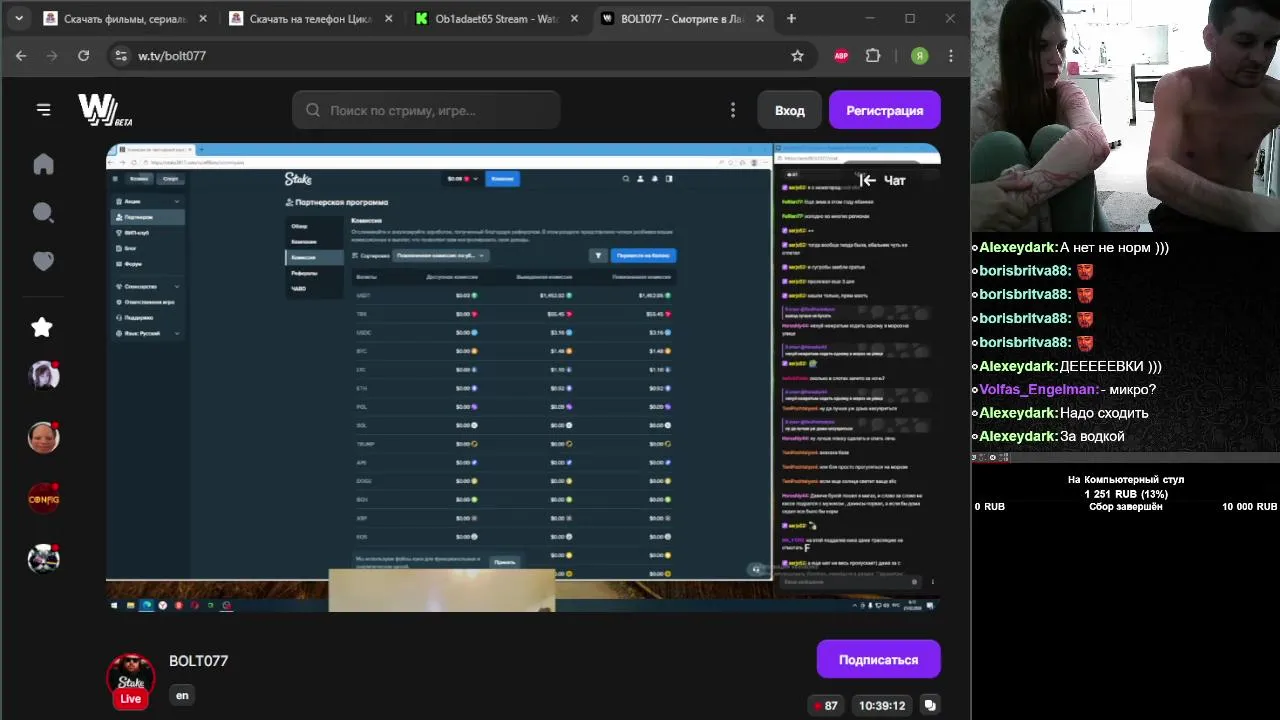Open the search icon in left sidebar

[x=43, y=212]
